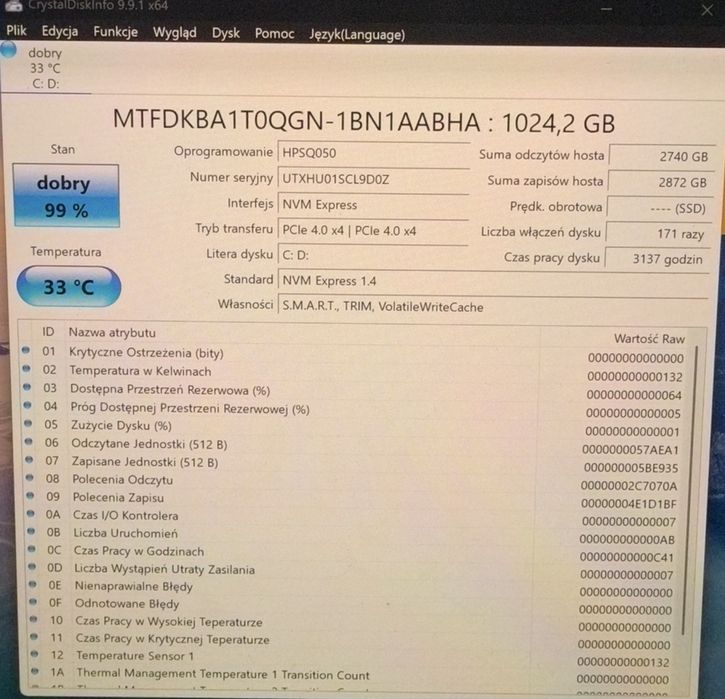Click the blue status orb of the C: D: disk
The width and height of the screenshot is (725, 699).
click(x=8, y=49)
